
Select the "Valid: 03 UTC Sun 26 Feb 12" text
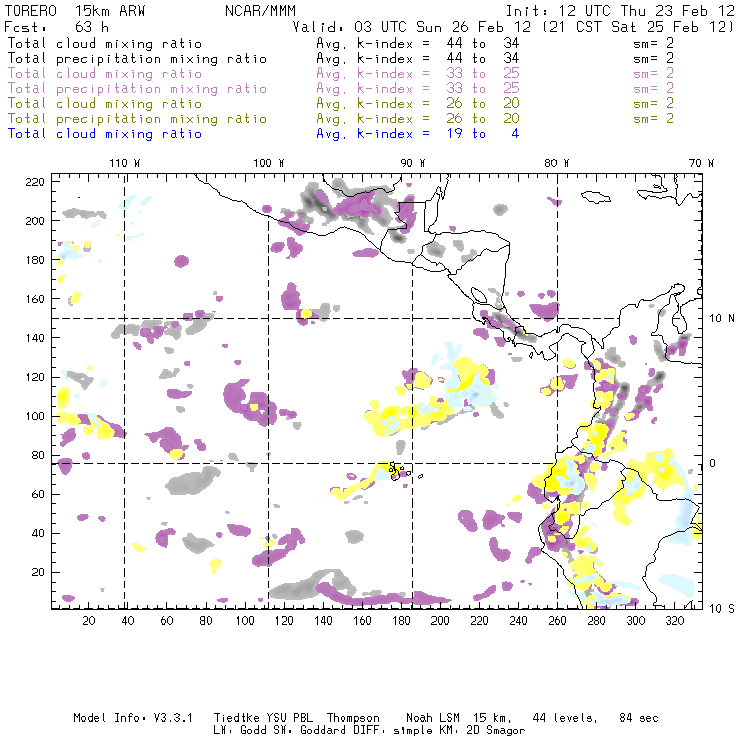pyautogui.click(x=412, y=27)
